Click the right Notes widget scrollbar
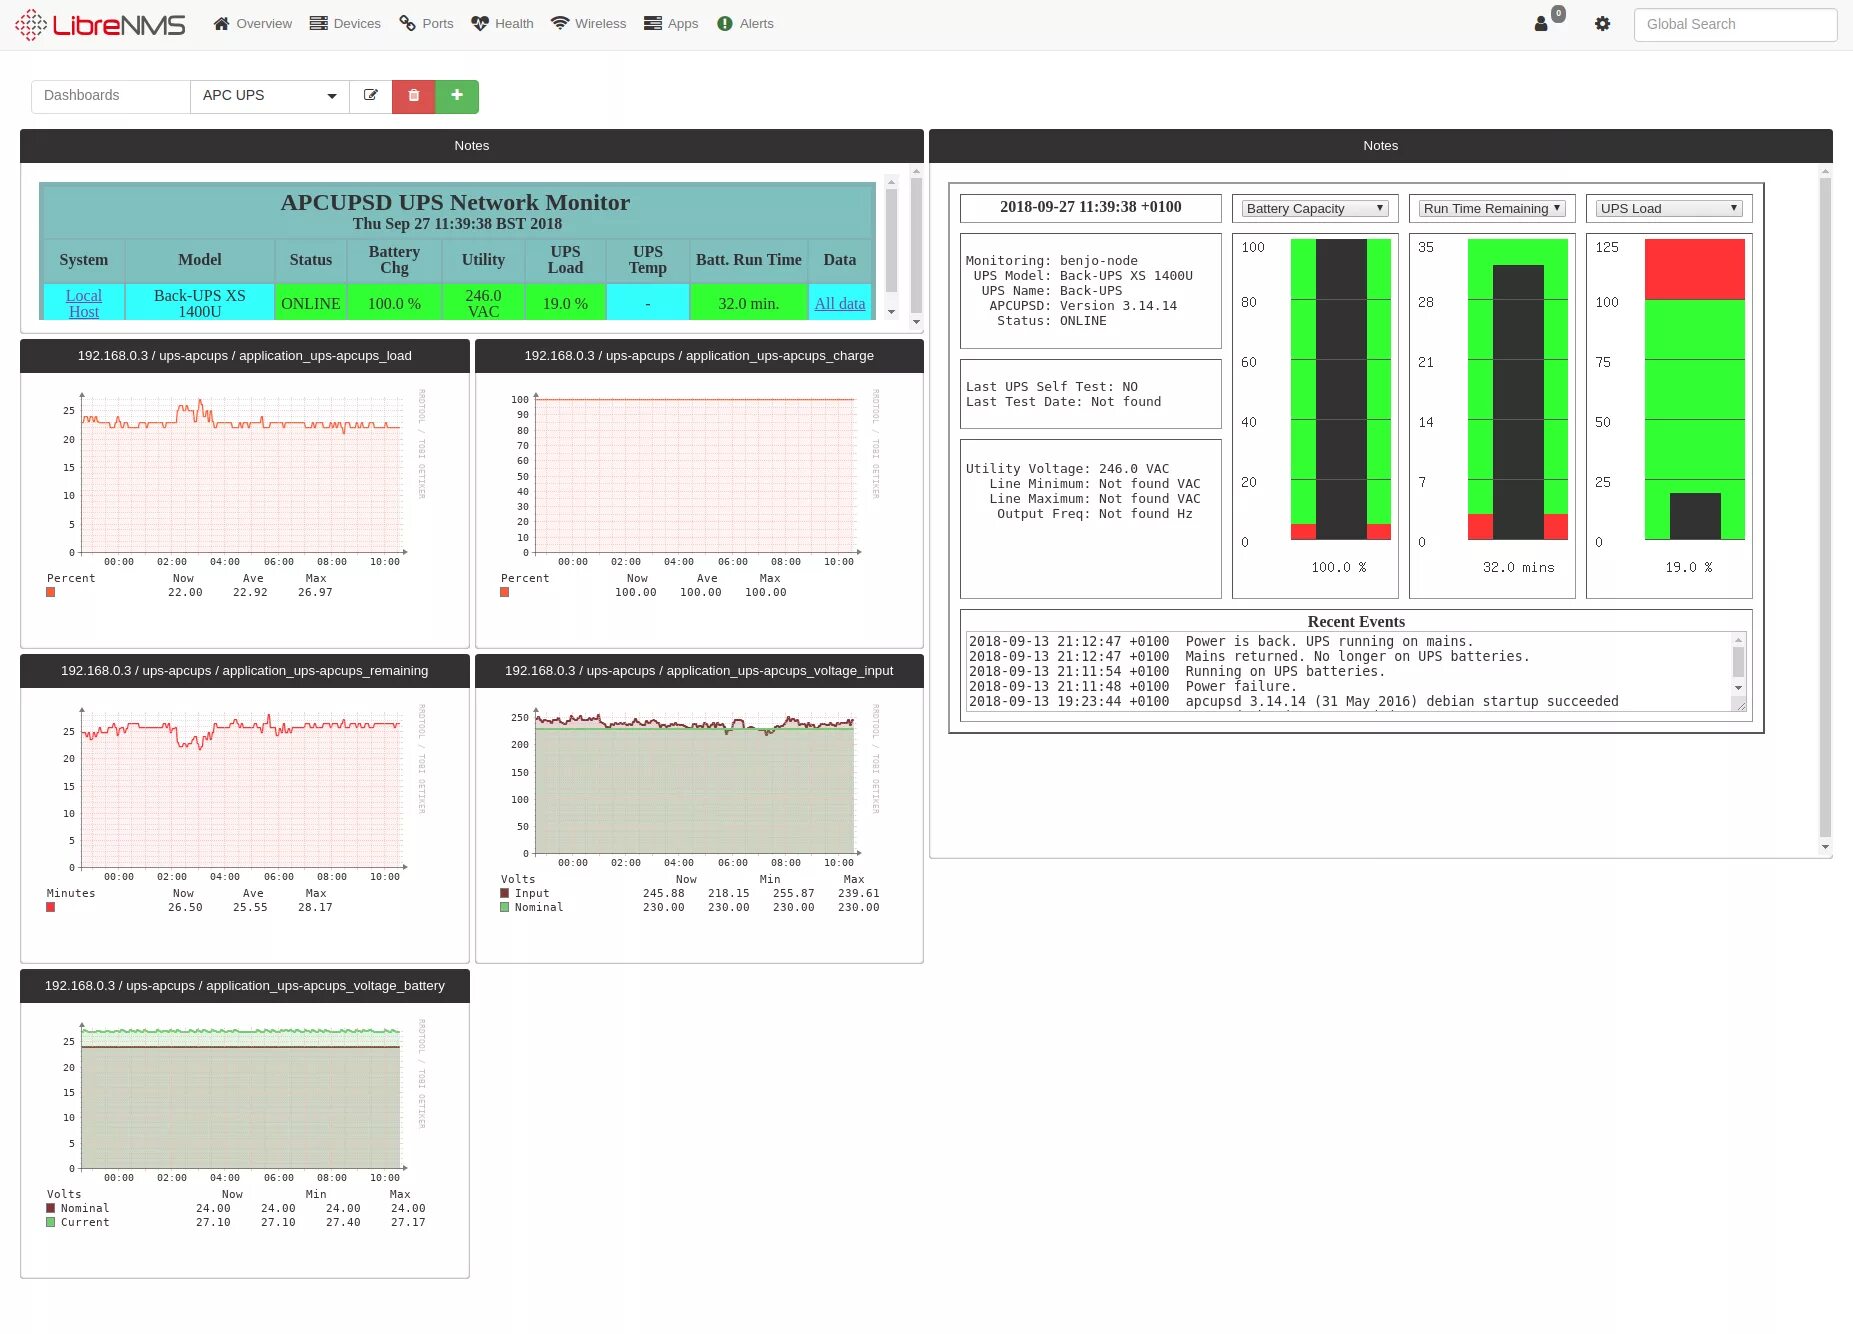The image size is (1853, 1334). pyautogui.click(x=1825, y=510)
